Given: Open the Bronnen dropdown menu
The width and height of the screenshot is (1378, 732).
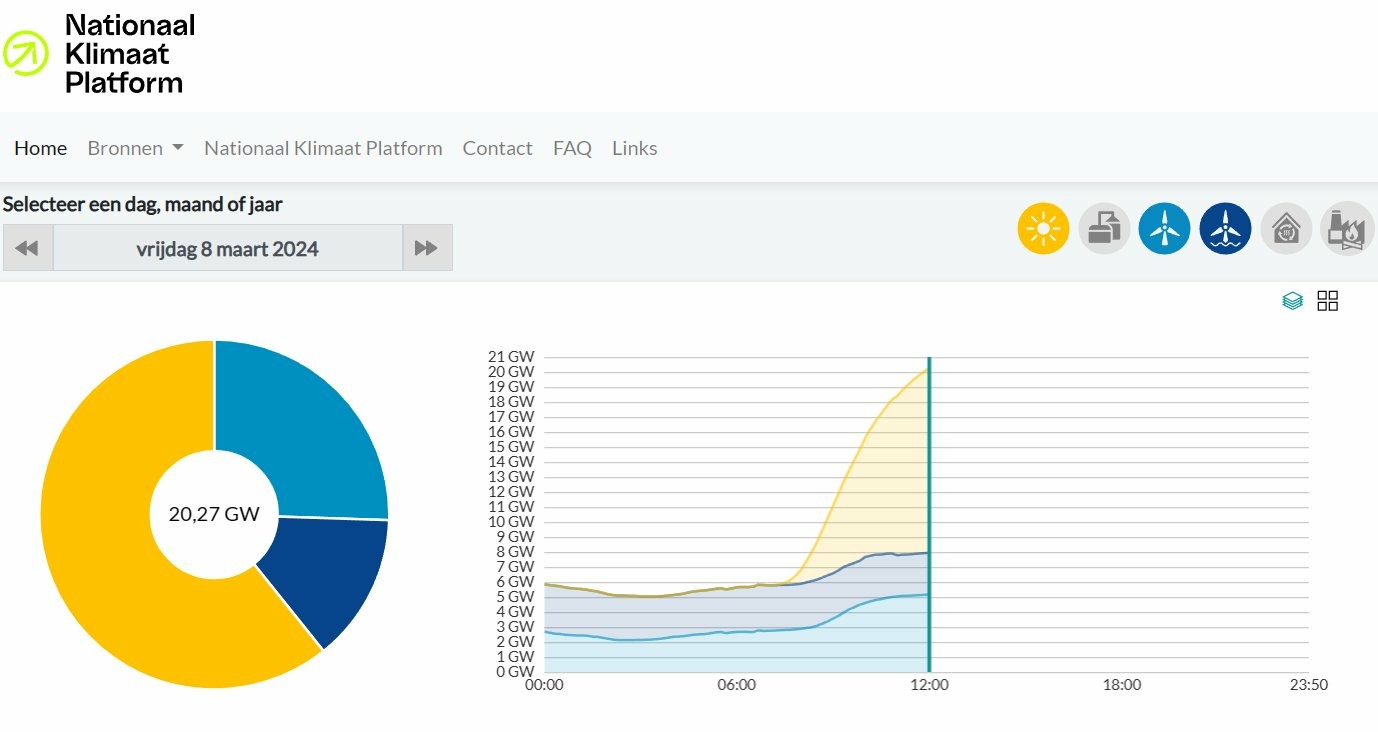Looking at the screenshot, I should pyautogui.click(x=135, y=148).
